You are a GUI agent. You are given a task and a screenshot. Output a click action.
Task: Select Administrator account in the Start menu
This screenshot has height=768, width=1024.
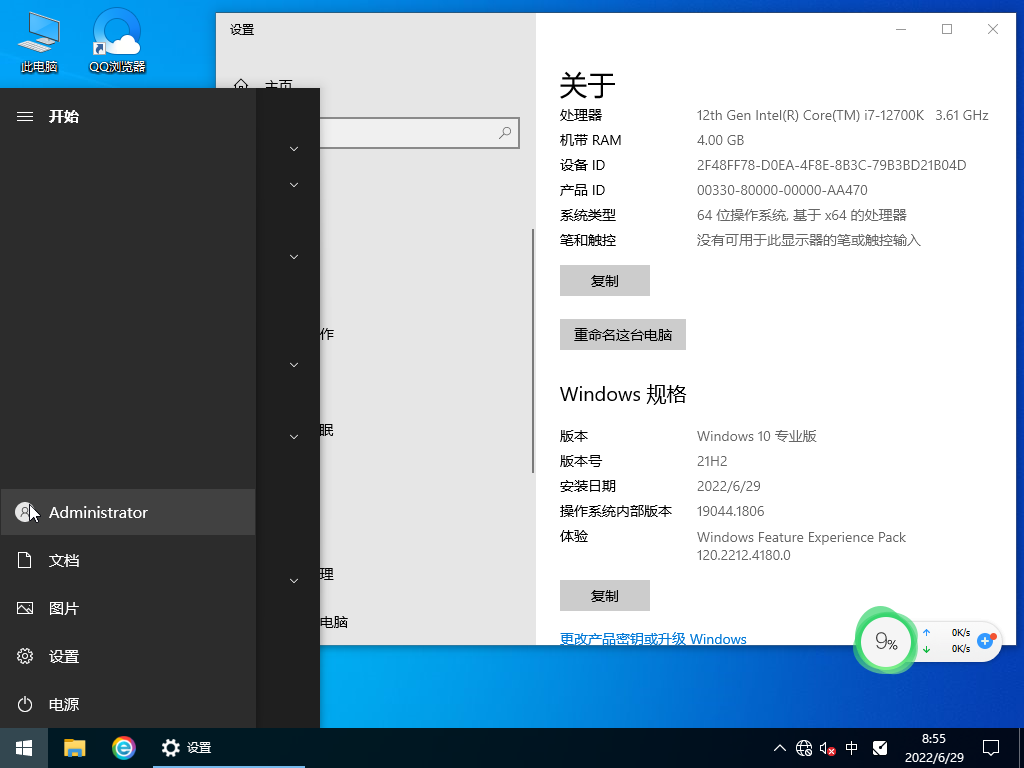[97, 512]
